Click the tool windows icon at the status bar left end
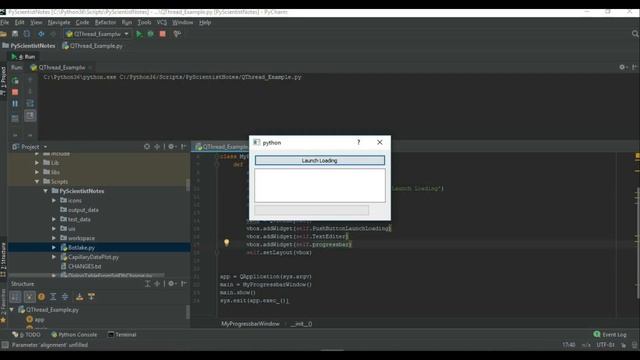 (x=4, y=345)
